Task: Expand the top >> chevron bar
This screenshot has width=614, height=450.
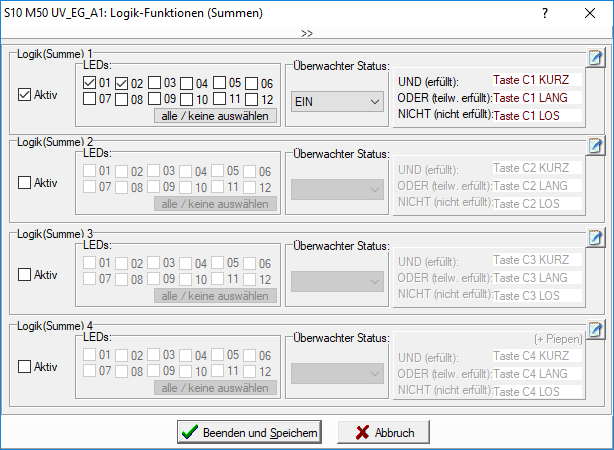Action: coord(306,33)
